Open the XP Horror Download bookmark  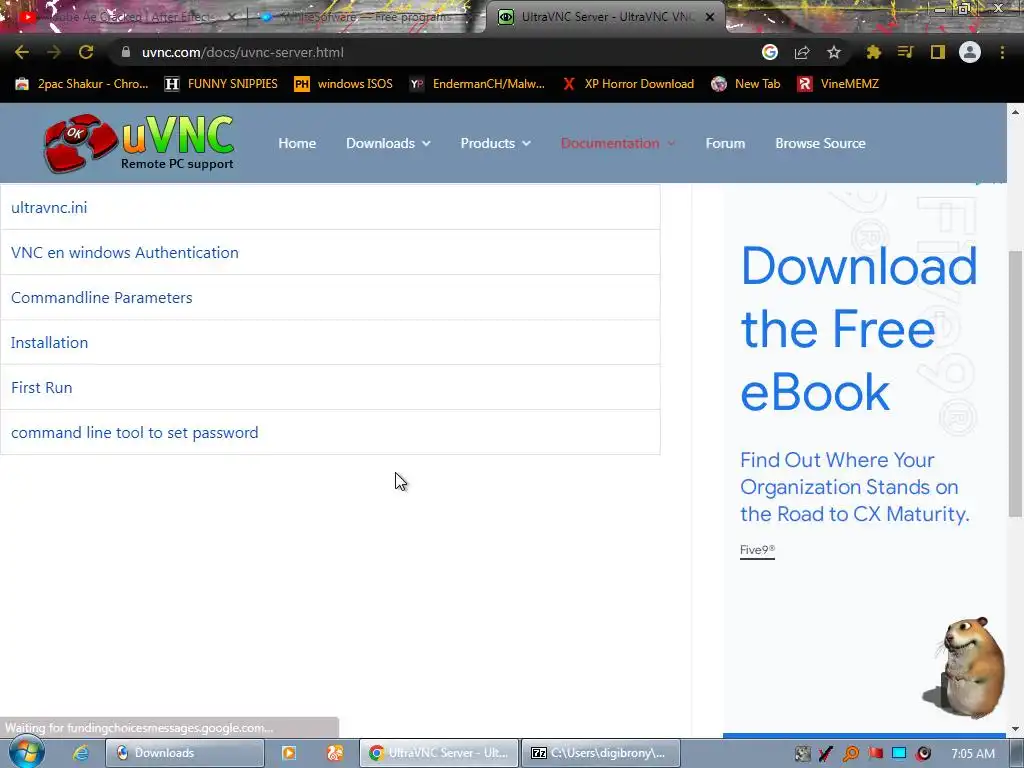coord(628,84)
